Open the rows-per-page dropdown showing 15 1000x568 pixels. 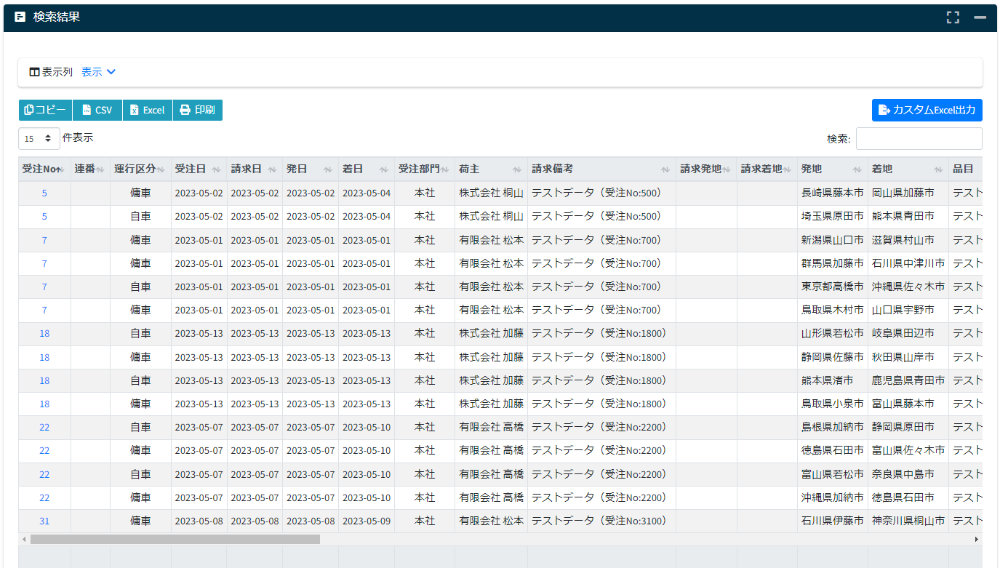point(38,139)
